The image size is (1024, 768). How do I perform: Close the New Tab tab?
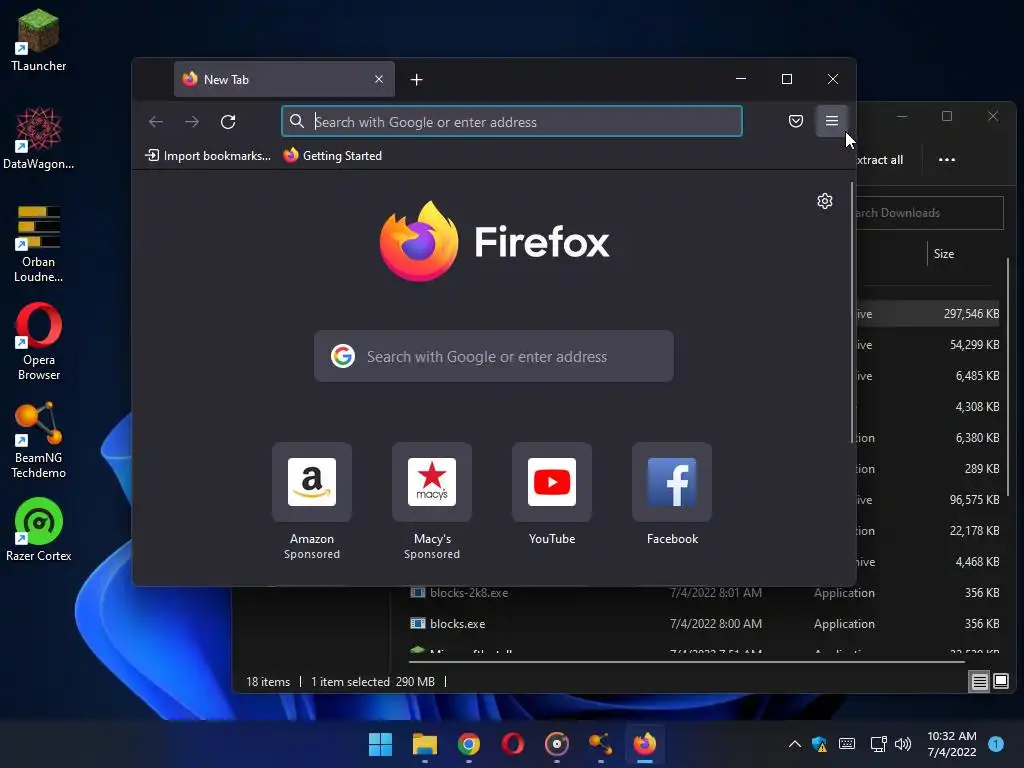click(x=379, y=79)
